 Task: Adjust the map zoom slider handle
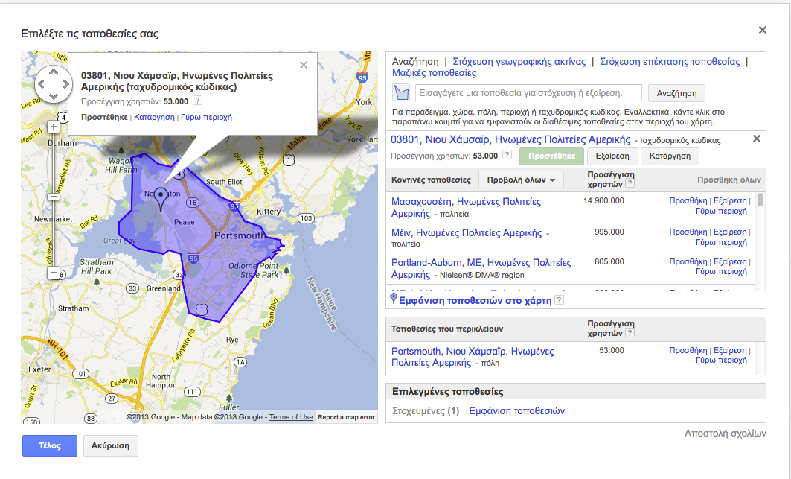[53, 196]
